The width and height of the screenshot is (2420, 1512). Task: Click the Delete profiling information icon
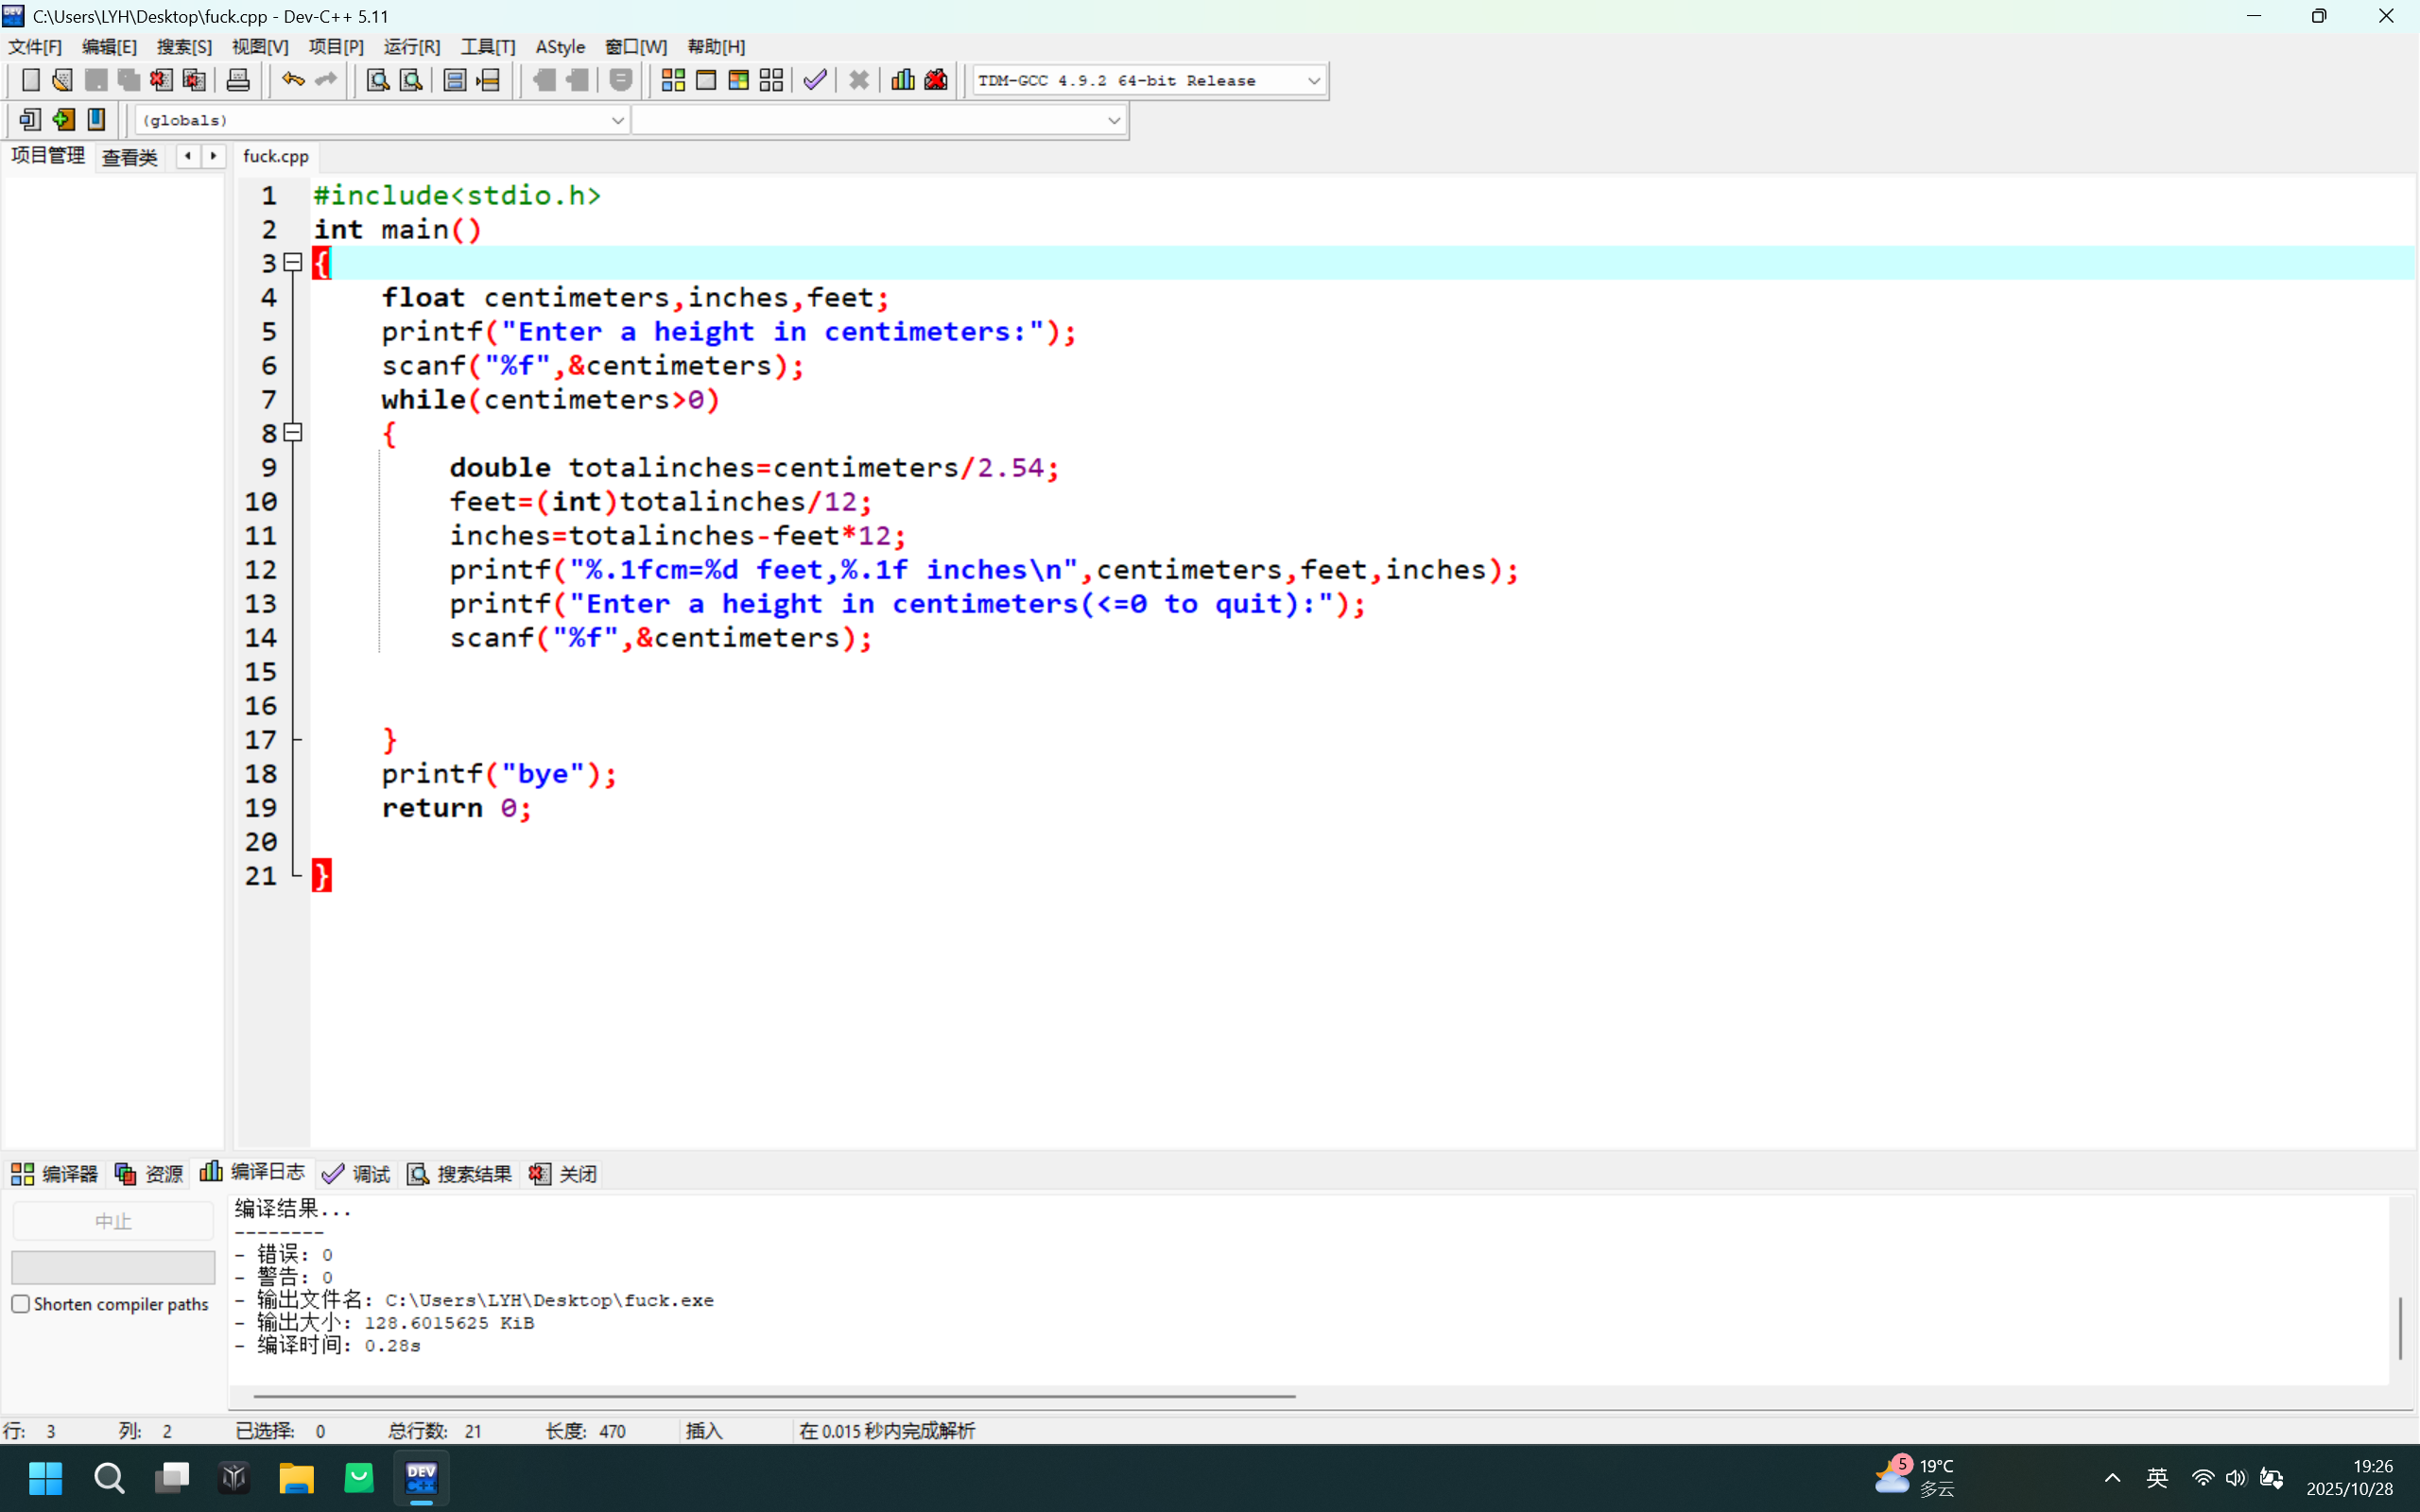click(936, 80)
